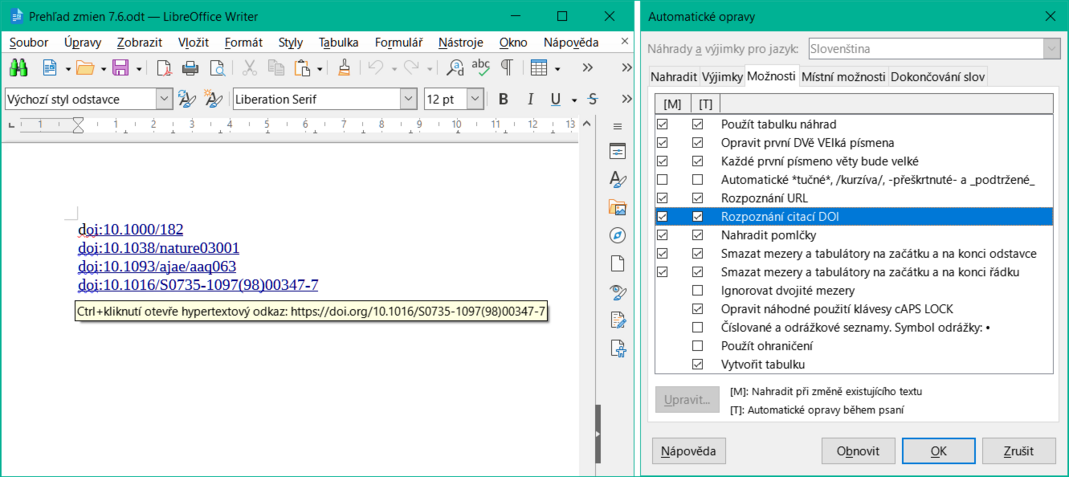Viewport: 1069px width, 477px height.
Task: Open the Navigator compass icon in sidebar
Action: click(617, 236)
